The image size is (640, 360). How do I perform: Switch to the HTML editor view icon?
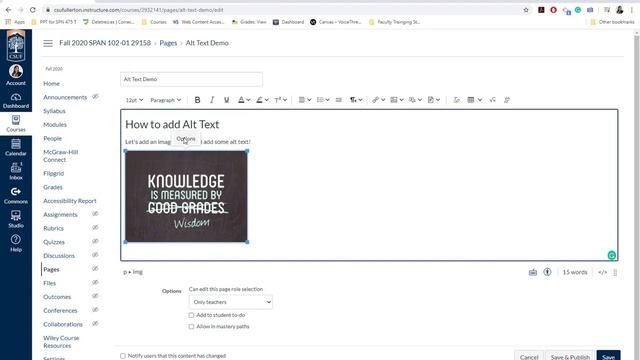[602, 272]
